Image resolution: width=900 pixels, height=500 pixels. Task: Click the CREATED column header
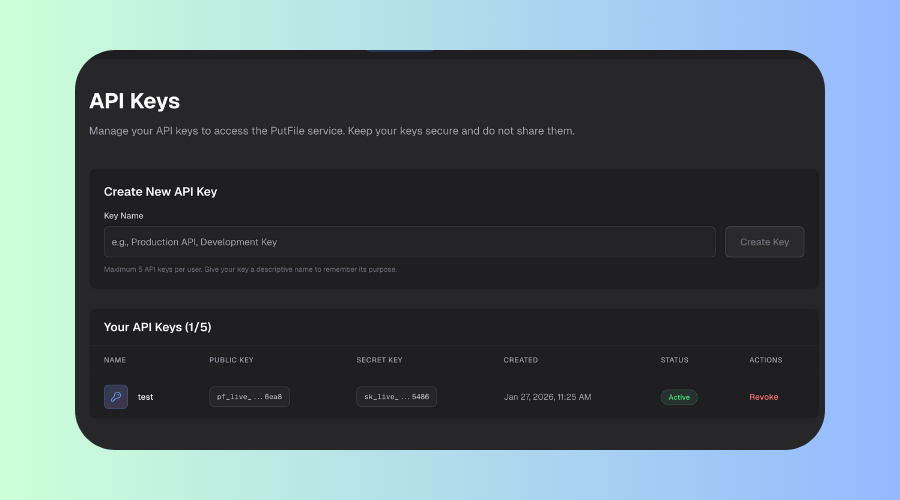coord(521,360)
